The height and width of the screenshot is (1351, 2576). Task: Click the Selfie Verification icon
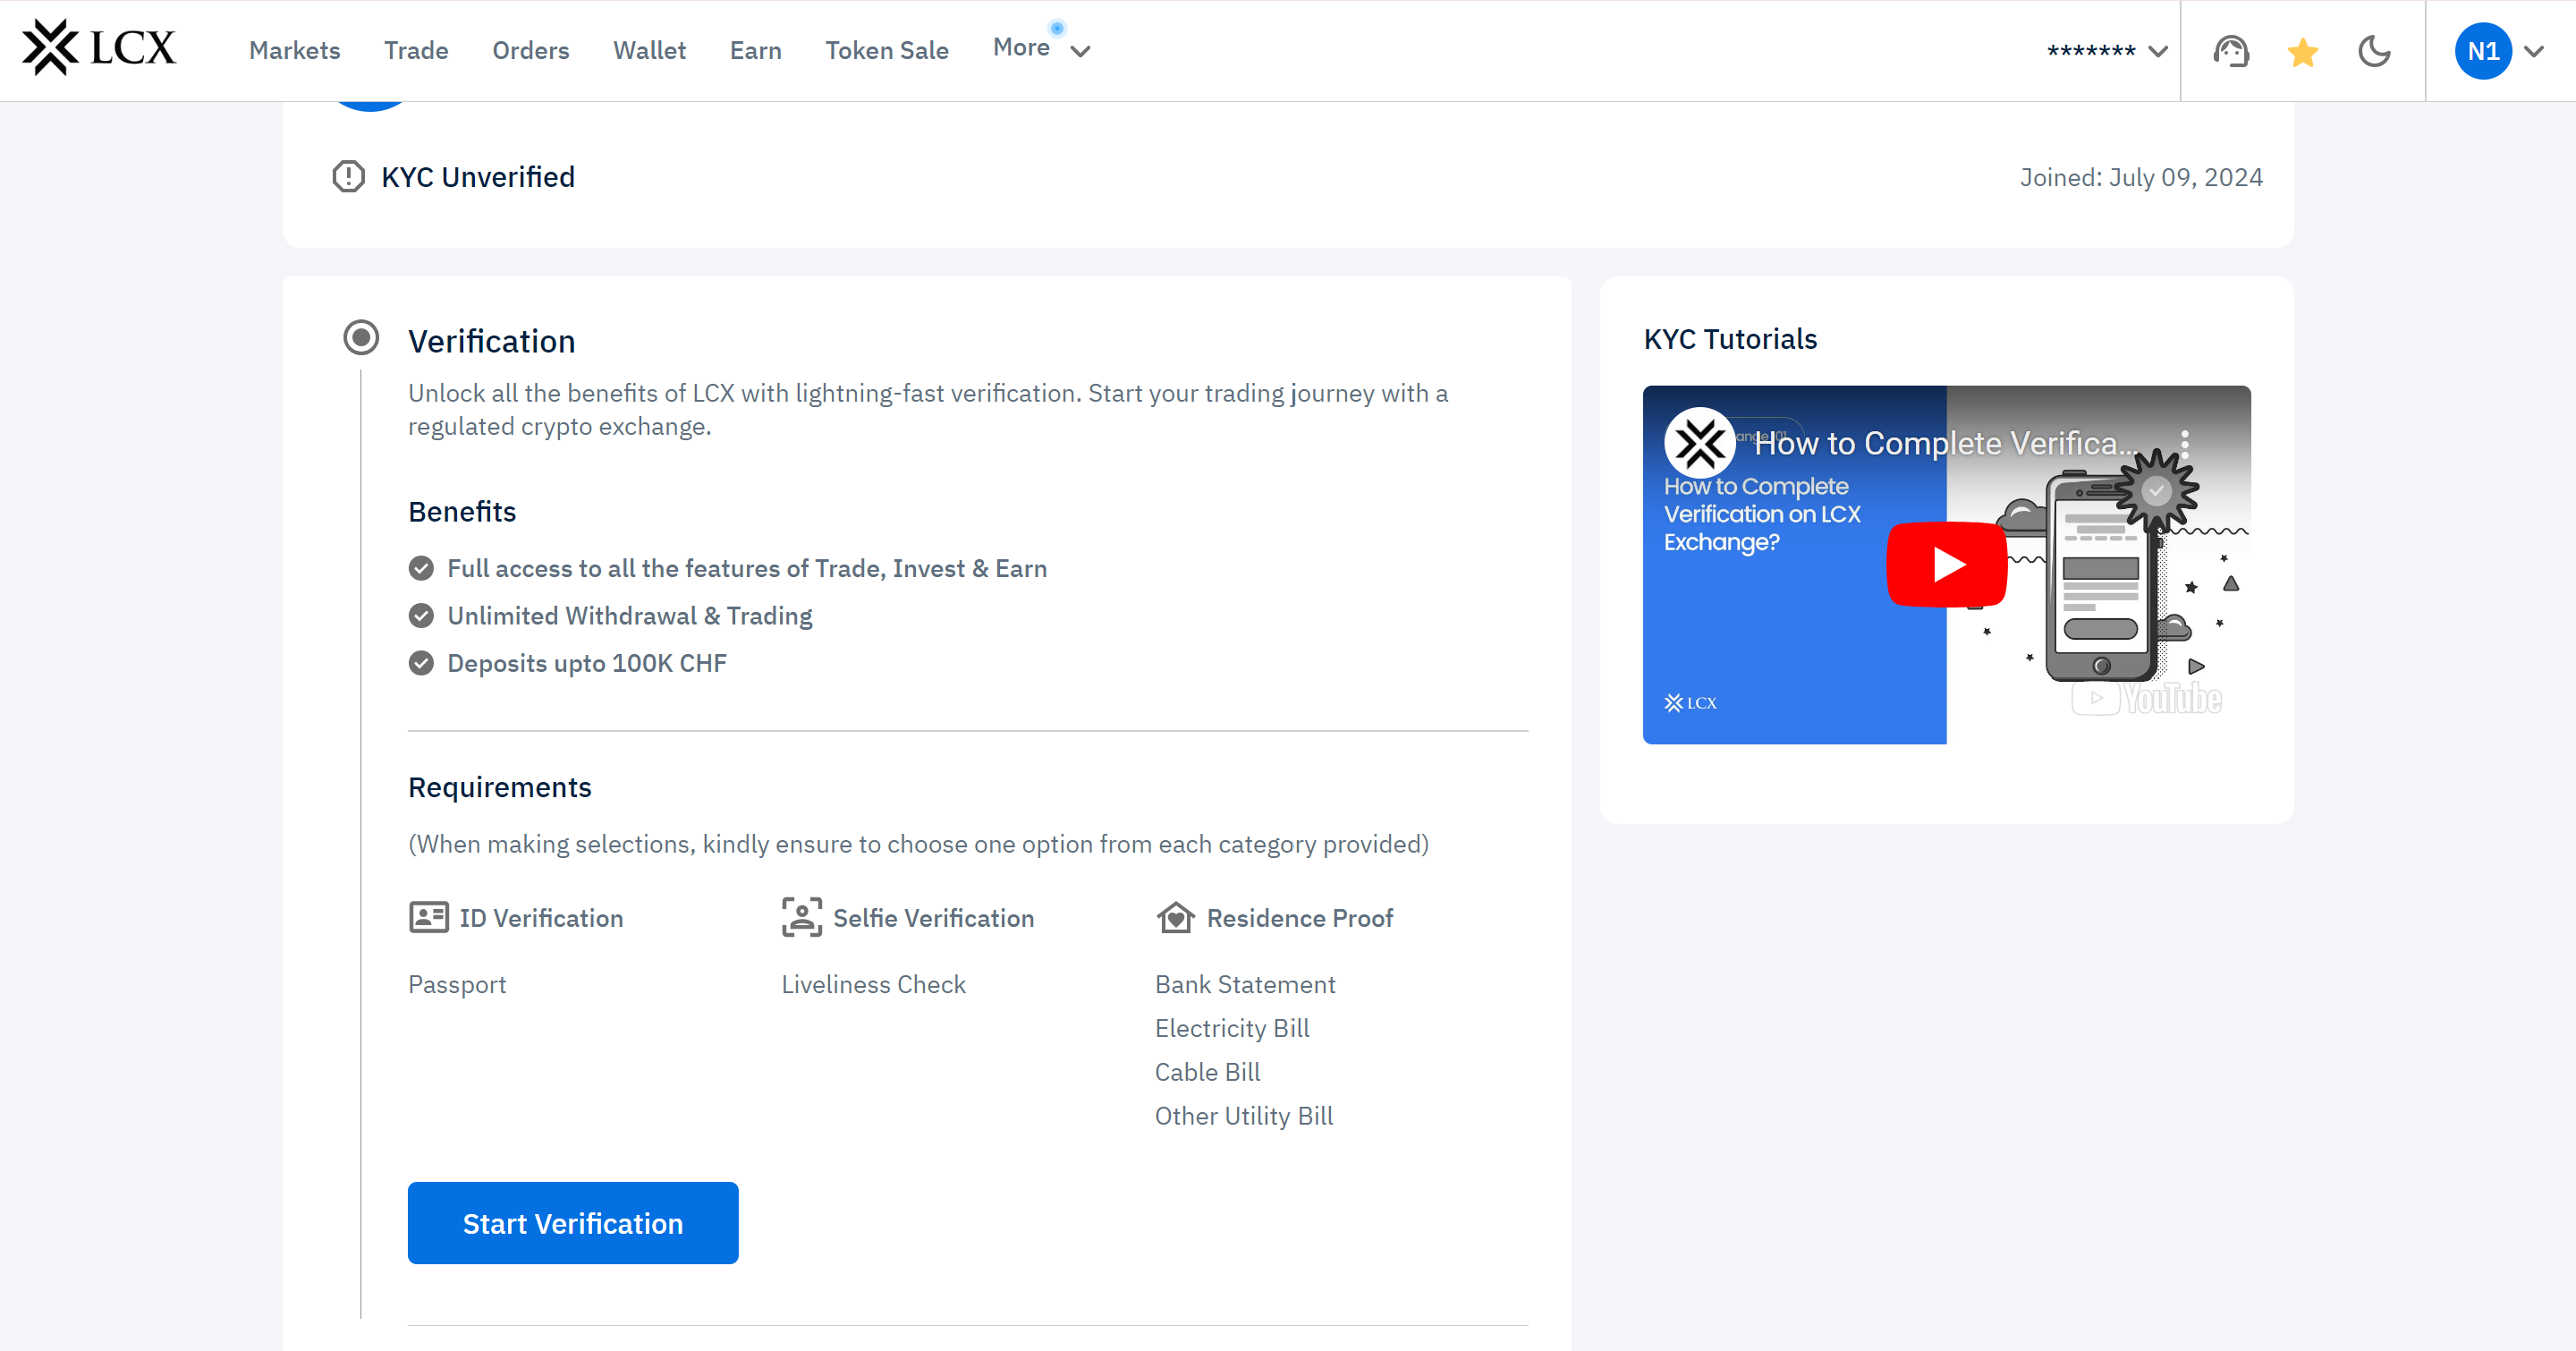[x=801, y=917]
